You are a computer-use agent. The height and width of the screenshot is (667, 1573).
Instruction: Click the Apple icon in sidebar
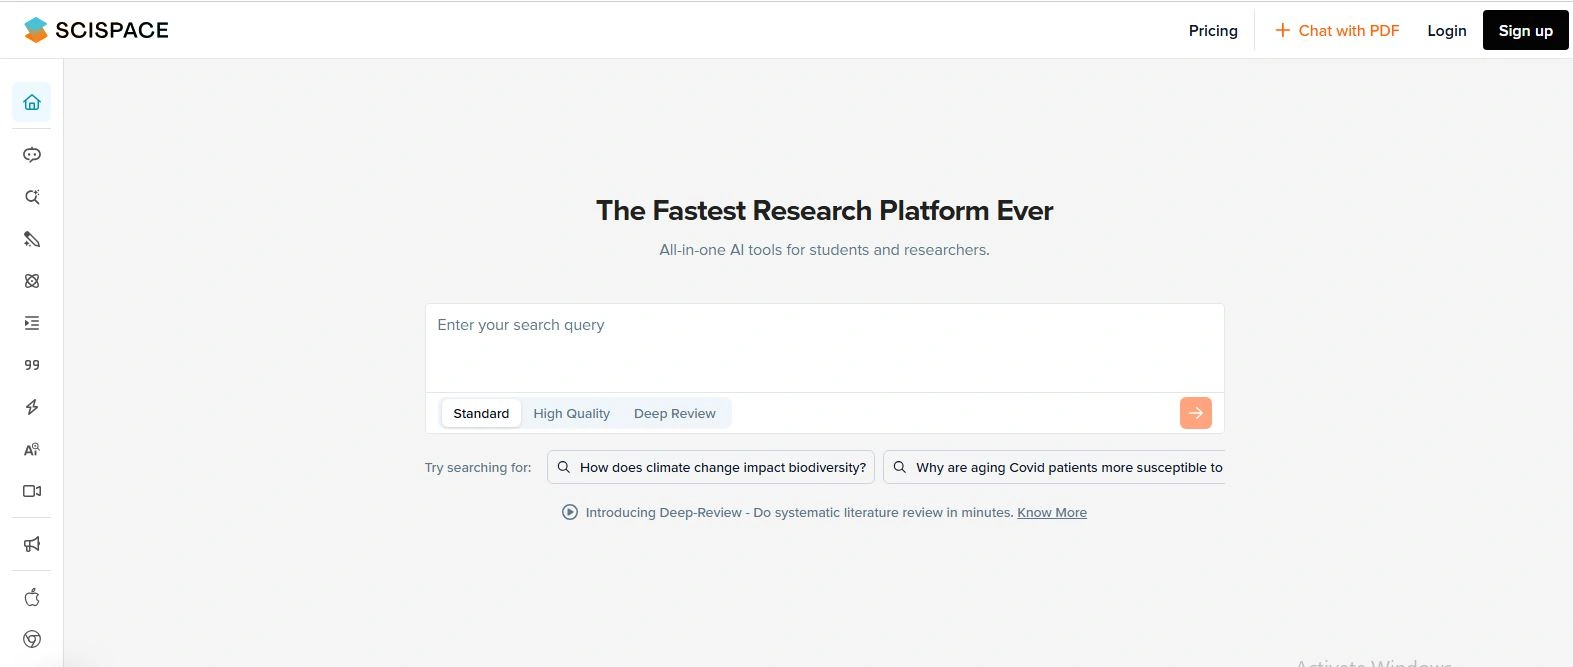click(x=32, y=597)
